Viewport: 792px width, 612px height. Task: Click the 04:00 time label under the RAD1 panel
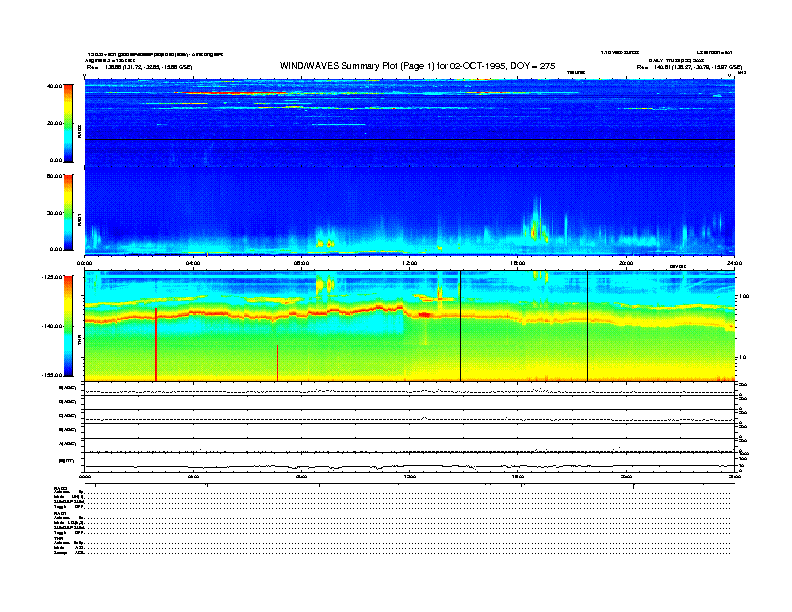tap(193, 263)
